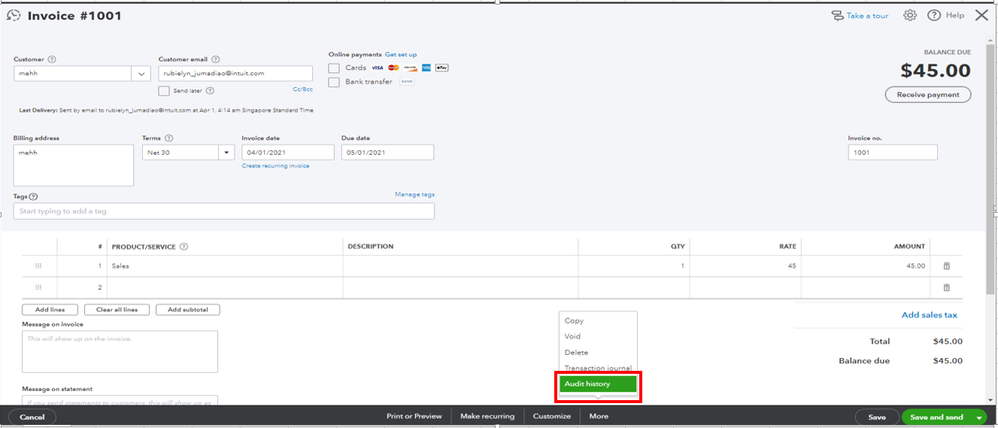Viewport: 998px width, 428px height.
Task: Click the Tags help icon
Action: click(x=33, y=197)
